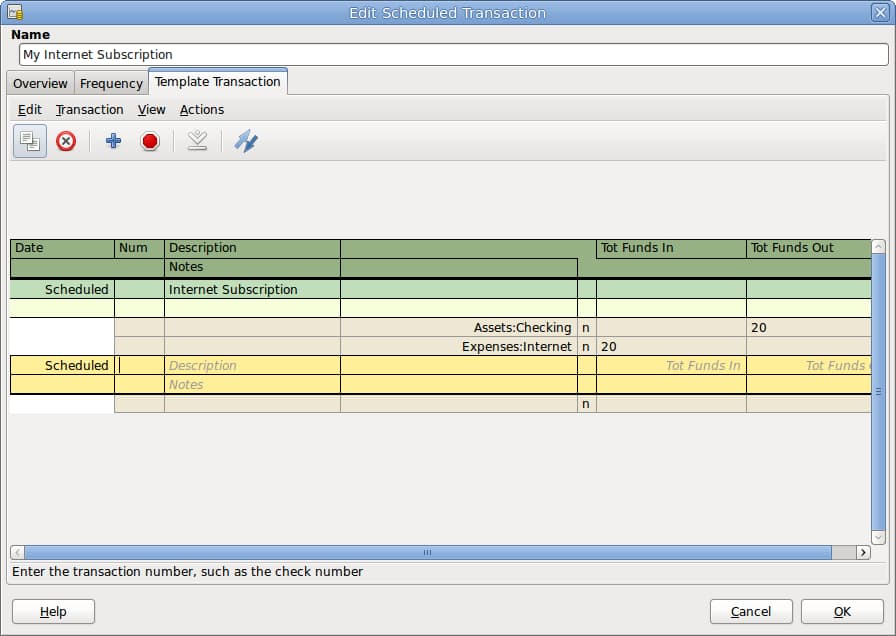Click the red X Delete transaction icon
Image resolution: width=896 pixels, height=636 pixels.
66,141
